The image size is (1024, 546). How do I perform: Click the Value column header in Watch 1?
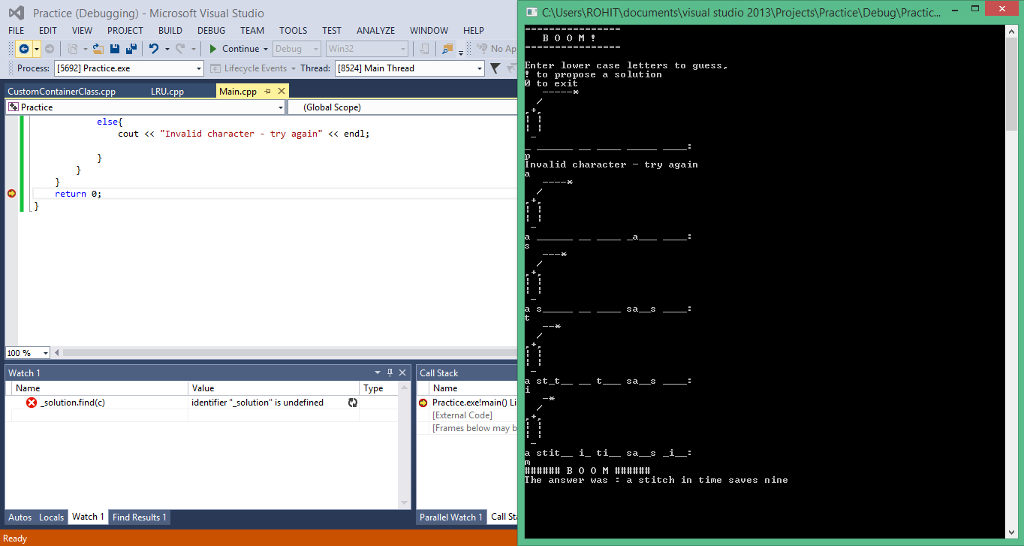pyautogui.click(x=274, y=388)
